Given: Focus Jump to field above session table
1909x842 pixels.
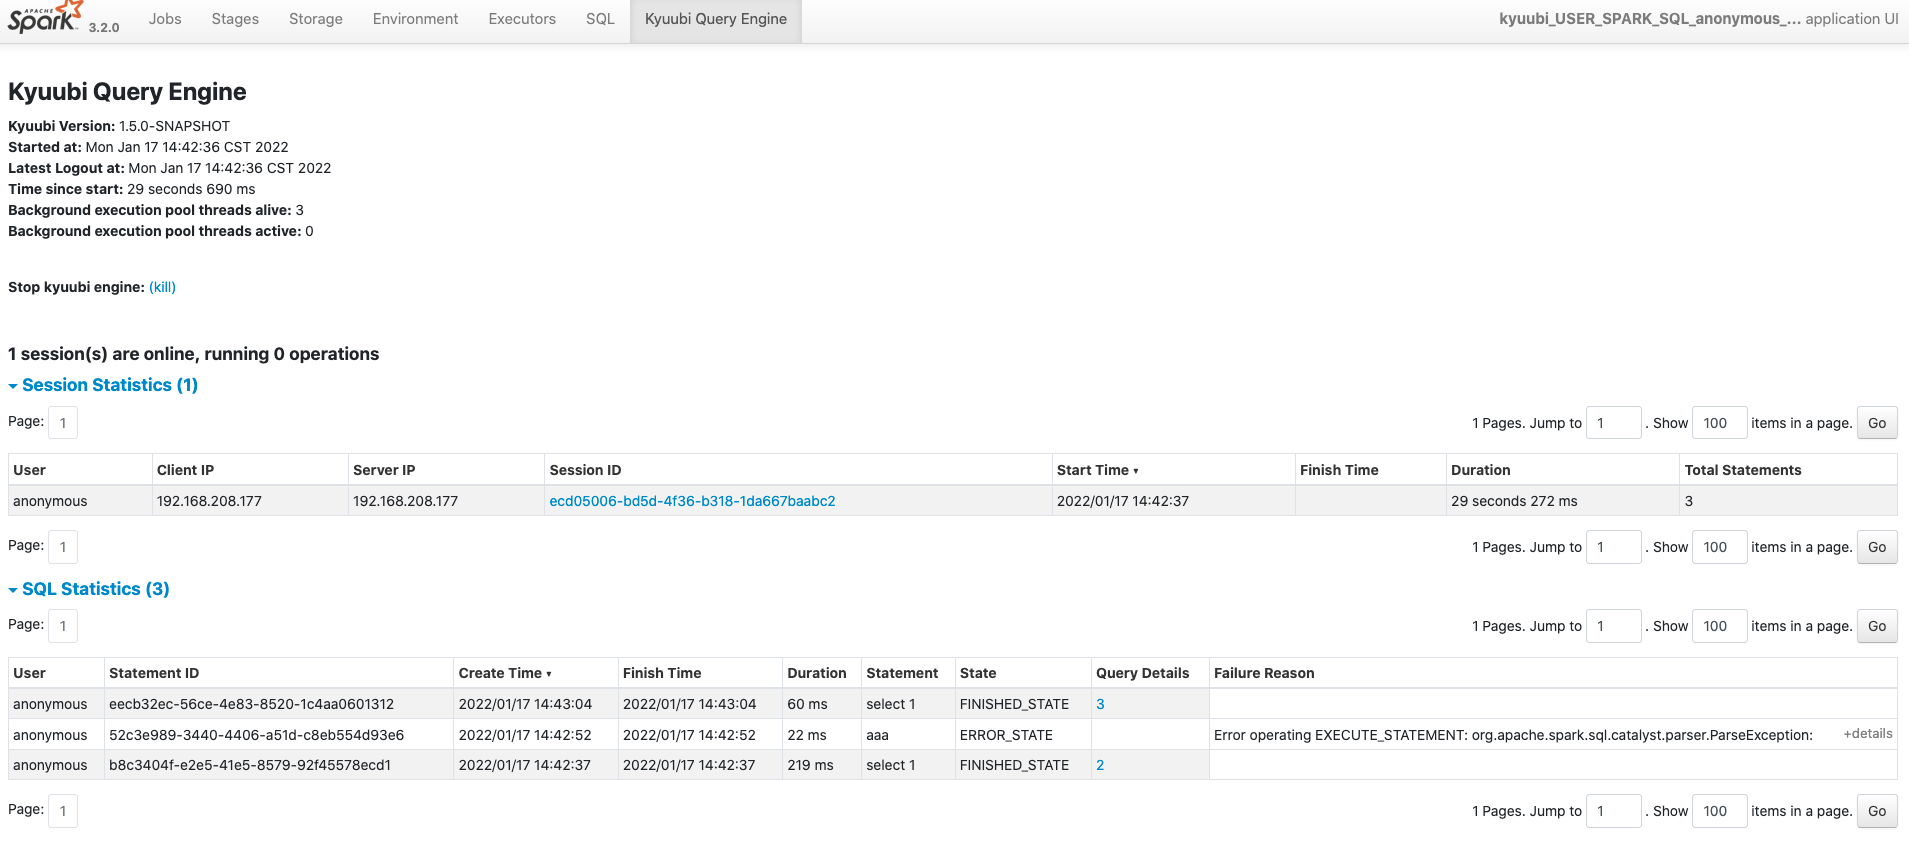Looking at the screenshot, I should tap(1613, 423).
